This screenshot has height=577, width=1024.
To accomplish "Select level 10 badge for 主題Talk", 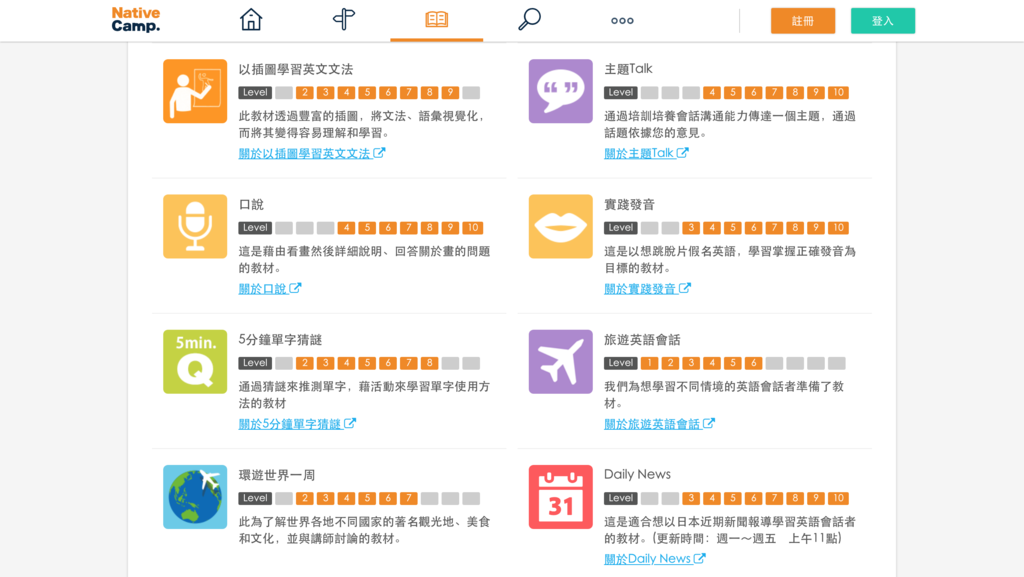I will (x=839, y=93).
